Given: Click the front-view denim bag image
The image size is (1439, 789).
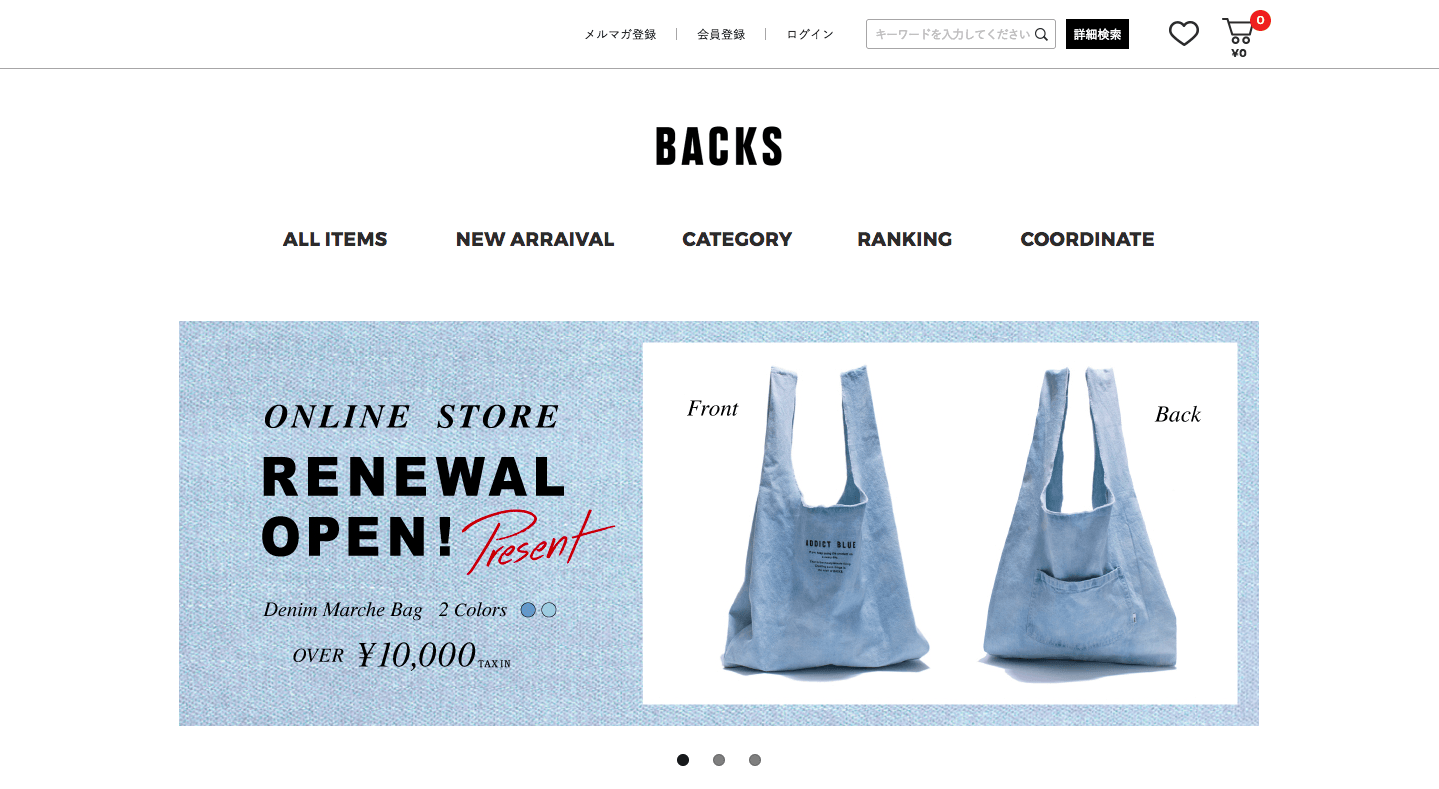Looking at the screenshot, I should 822,519.
